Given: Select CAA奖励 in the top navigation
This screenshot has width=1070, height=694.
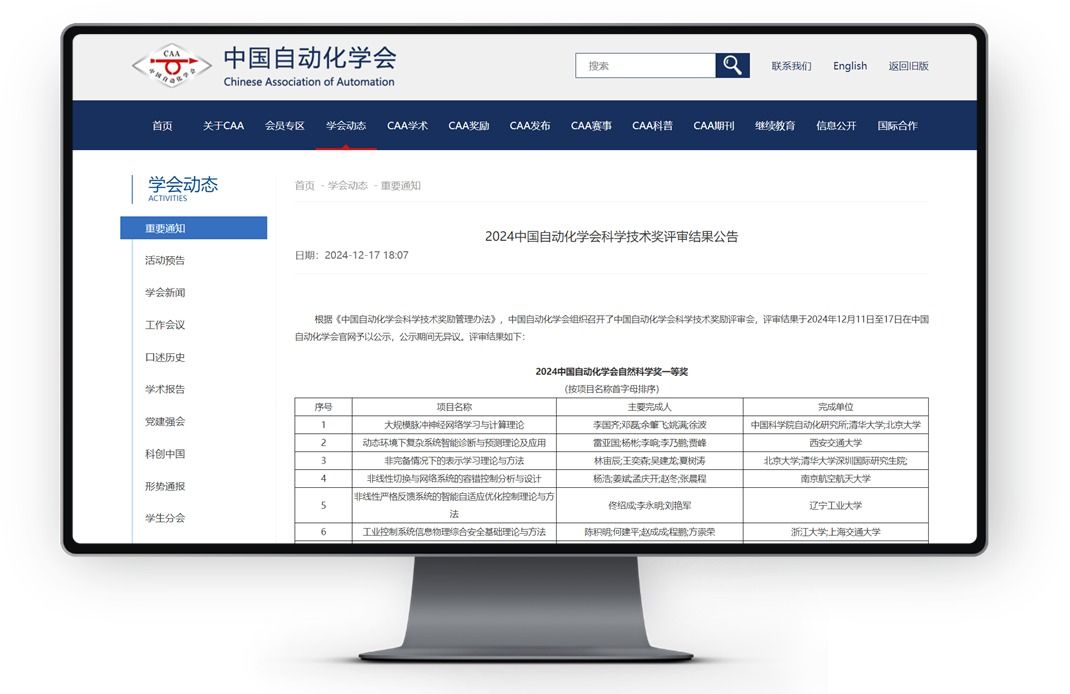Looking at the screenshot, I should pos(469,126).
